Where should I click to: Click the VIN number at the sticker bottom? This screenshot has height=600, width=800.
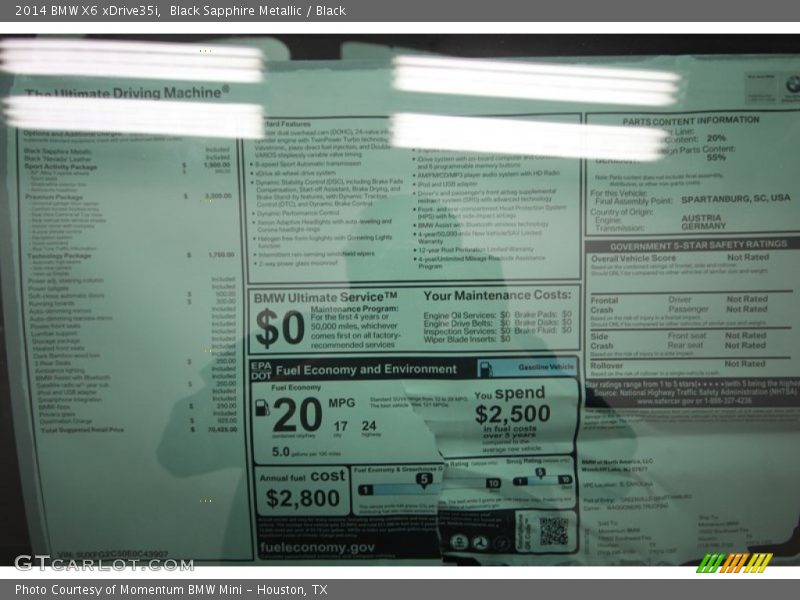click(x=113, y=554)
